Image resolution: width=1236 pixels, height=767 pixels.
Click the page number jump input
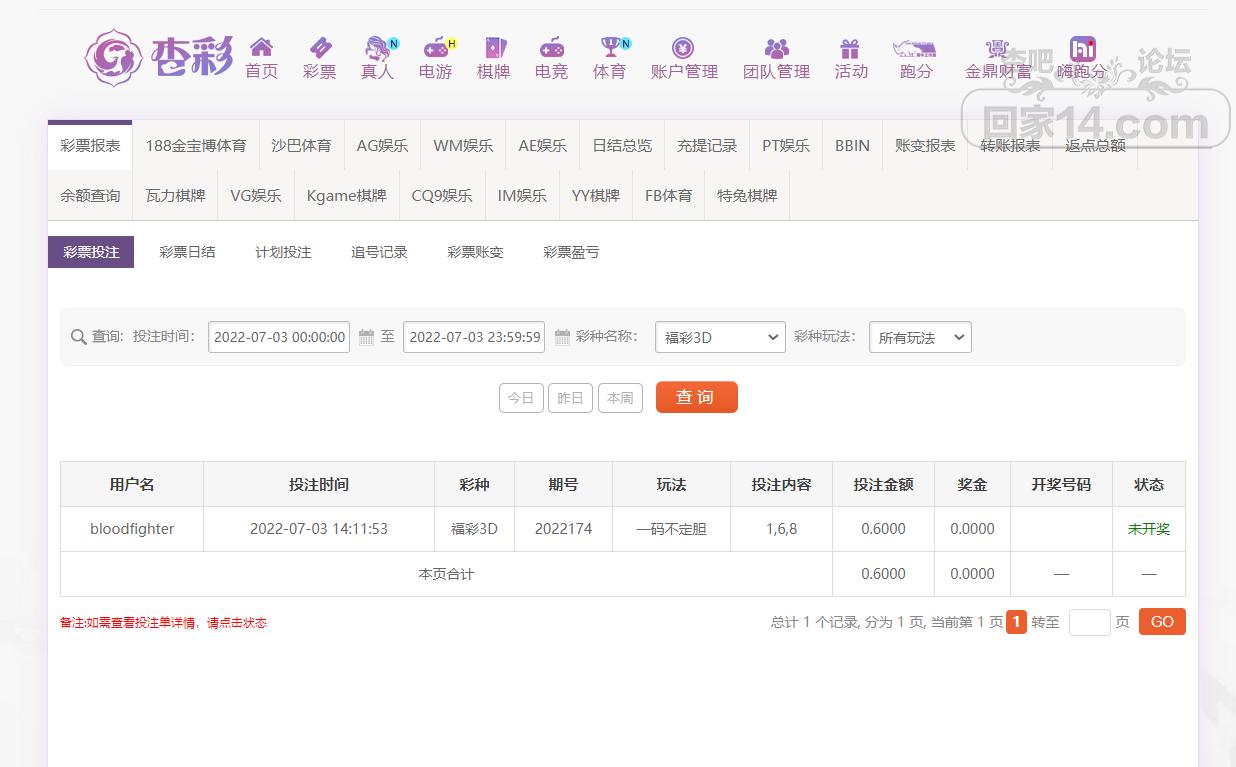pyautogui.click(x=1089, y=622)
